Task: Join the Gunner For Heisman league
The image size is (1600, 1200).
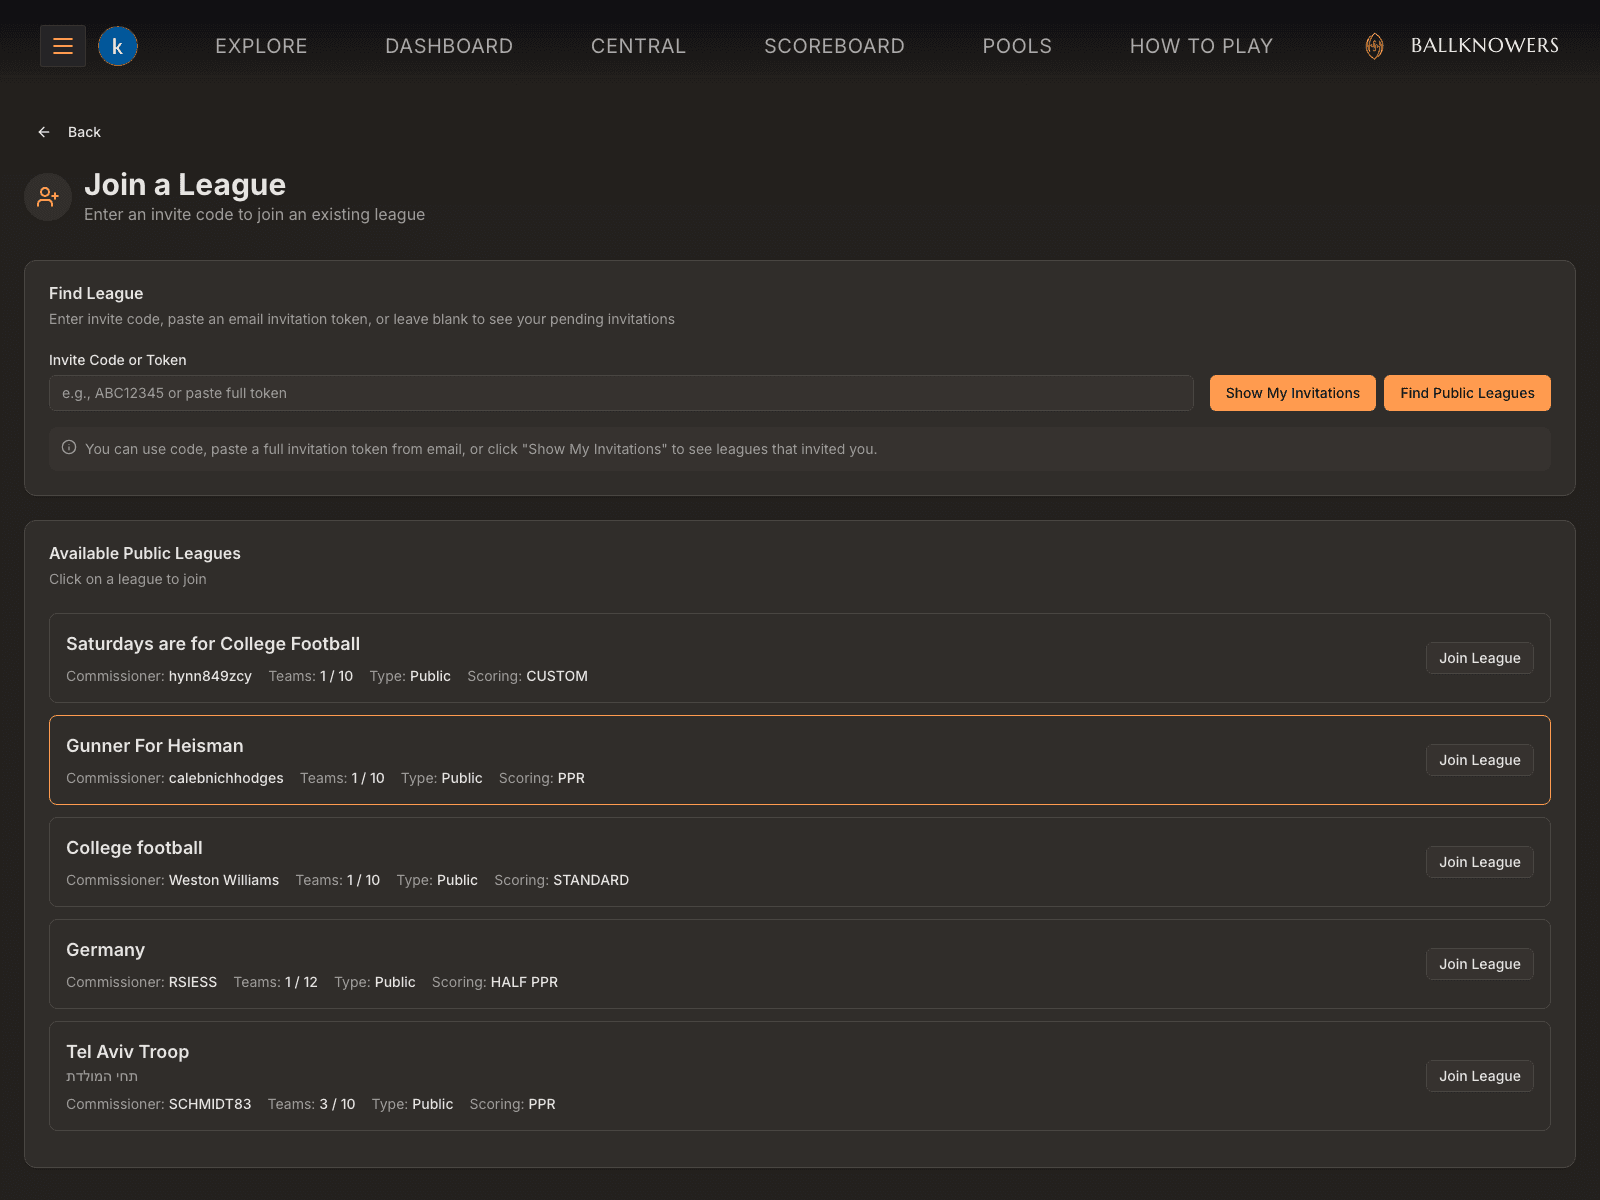Action: coord(1479,760)
